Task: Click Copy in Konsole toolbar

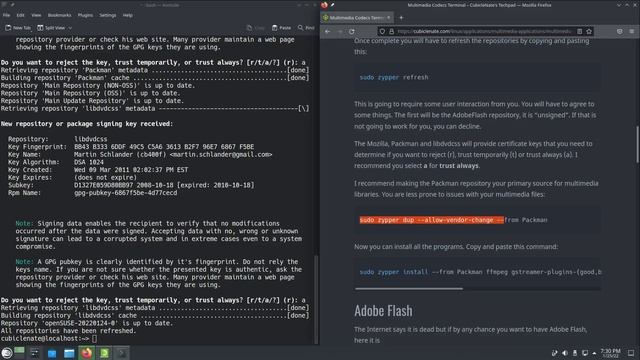Action: [x=256, y=28]
